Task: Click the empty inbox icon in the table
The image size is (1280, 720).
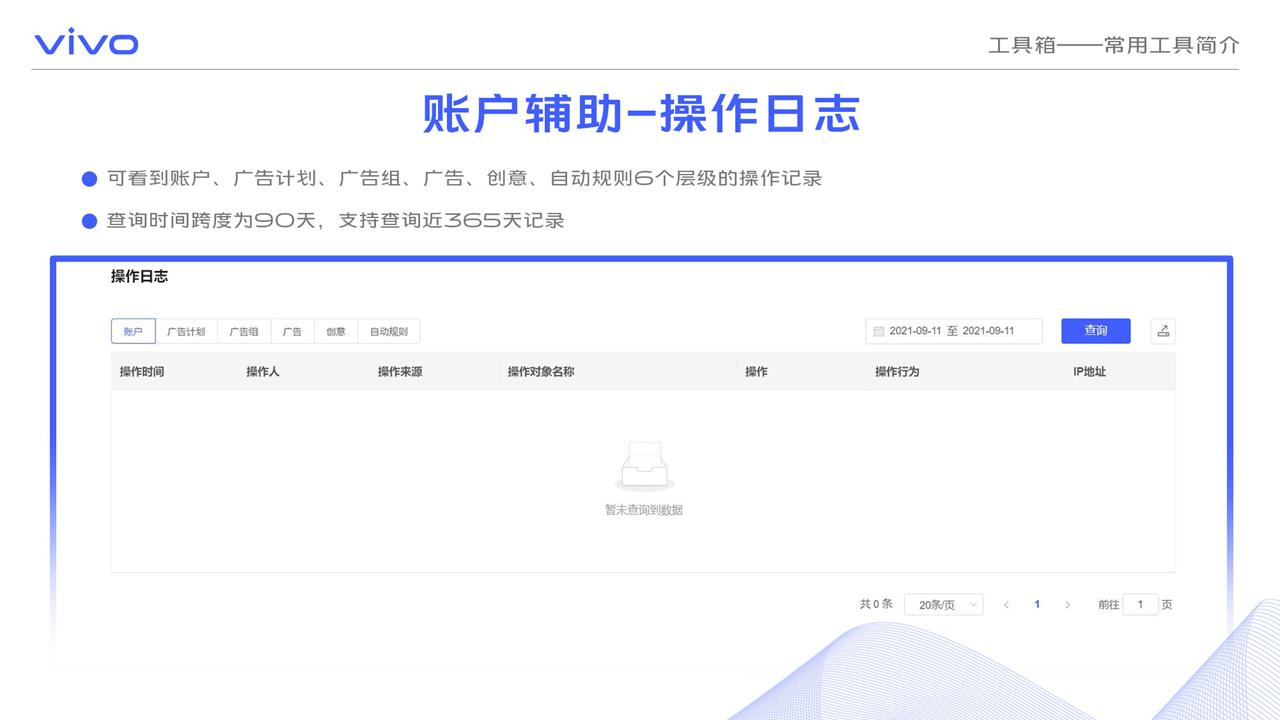Action: click(643, 466)
